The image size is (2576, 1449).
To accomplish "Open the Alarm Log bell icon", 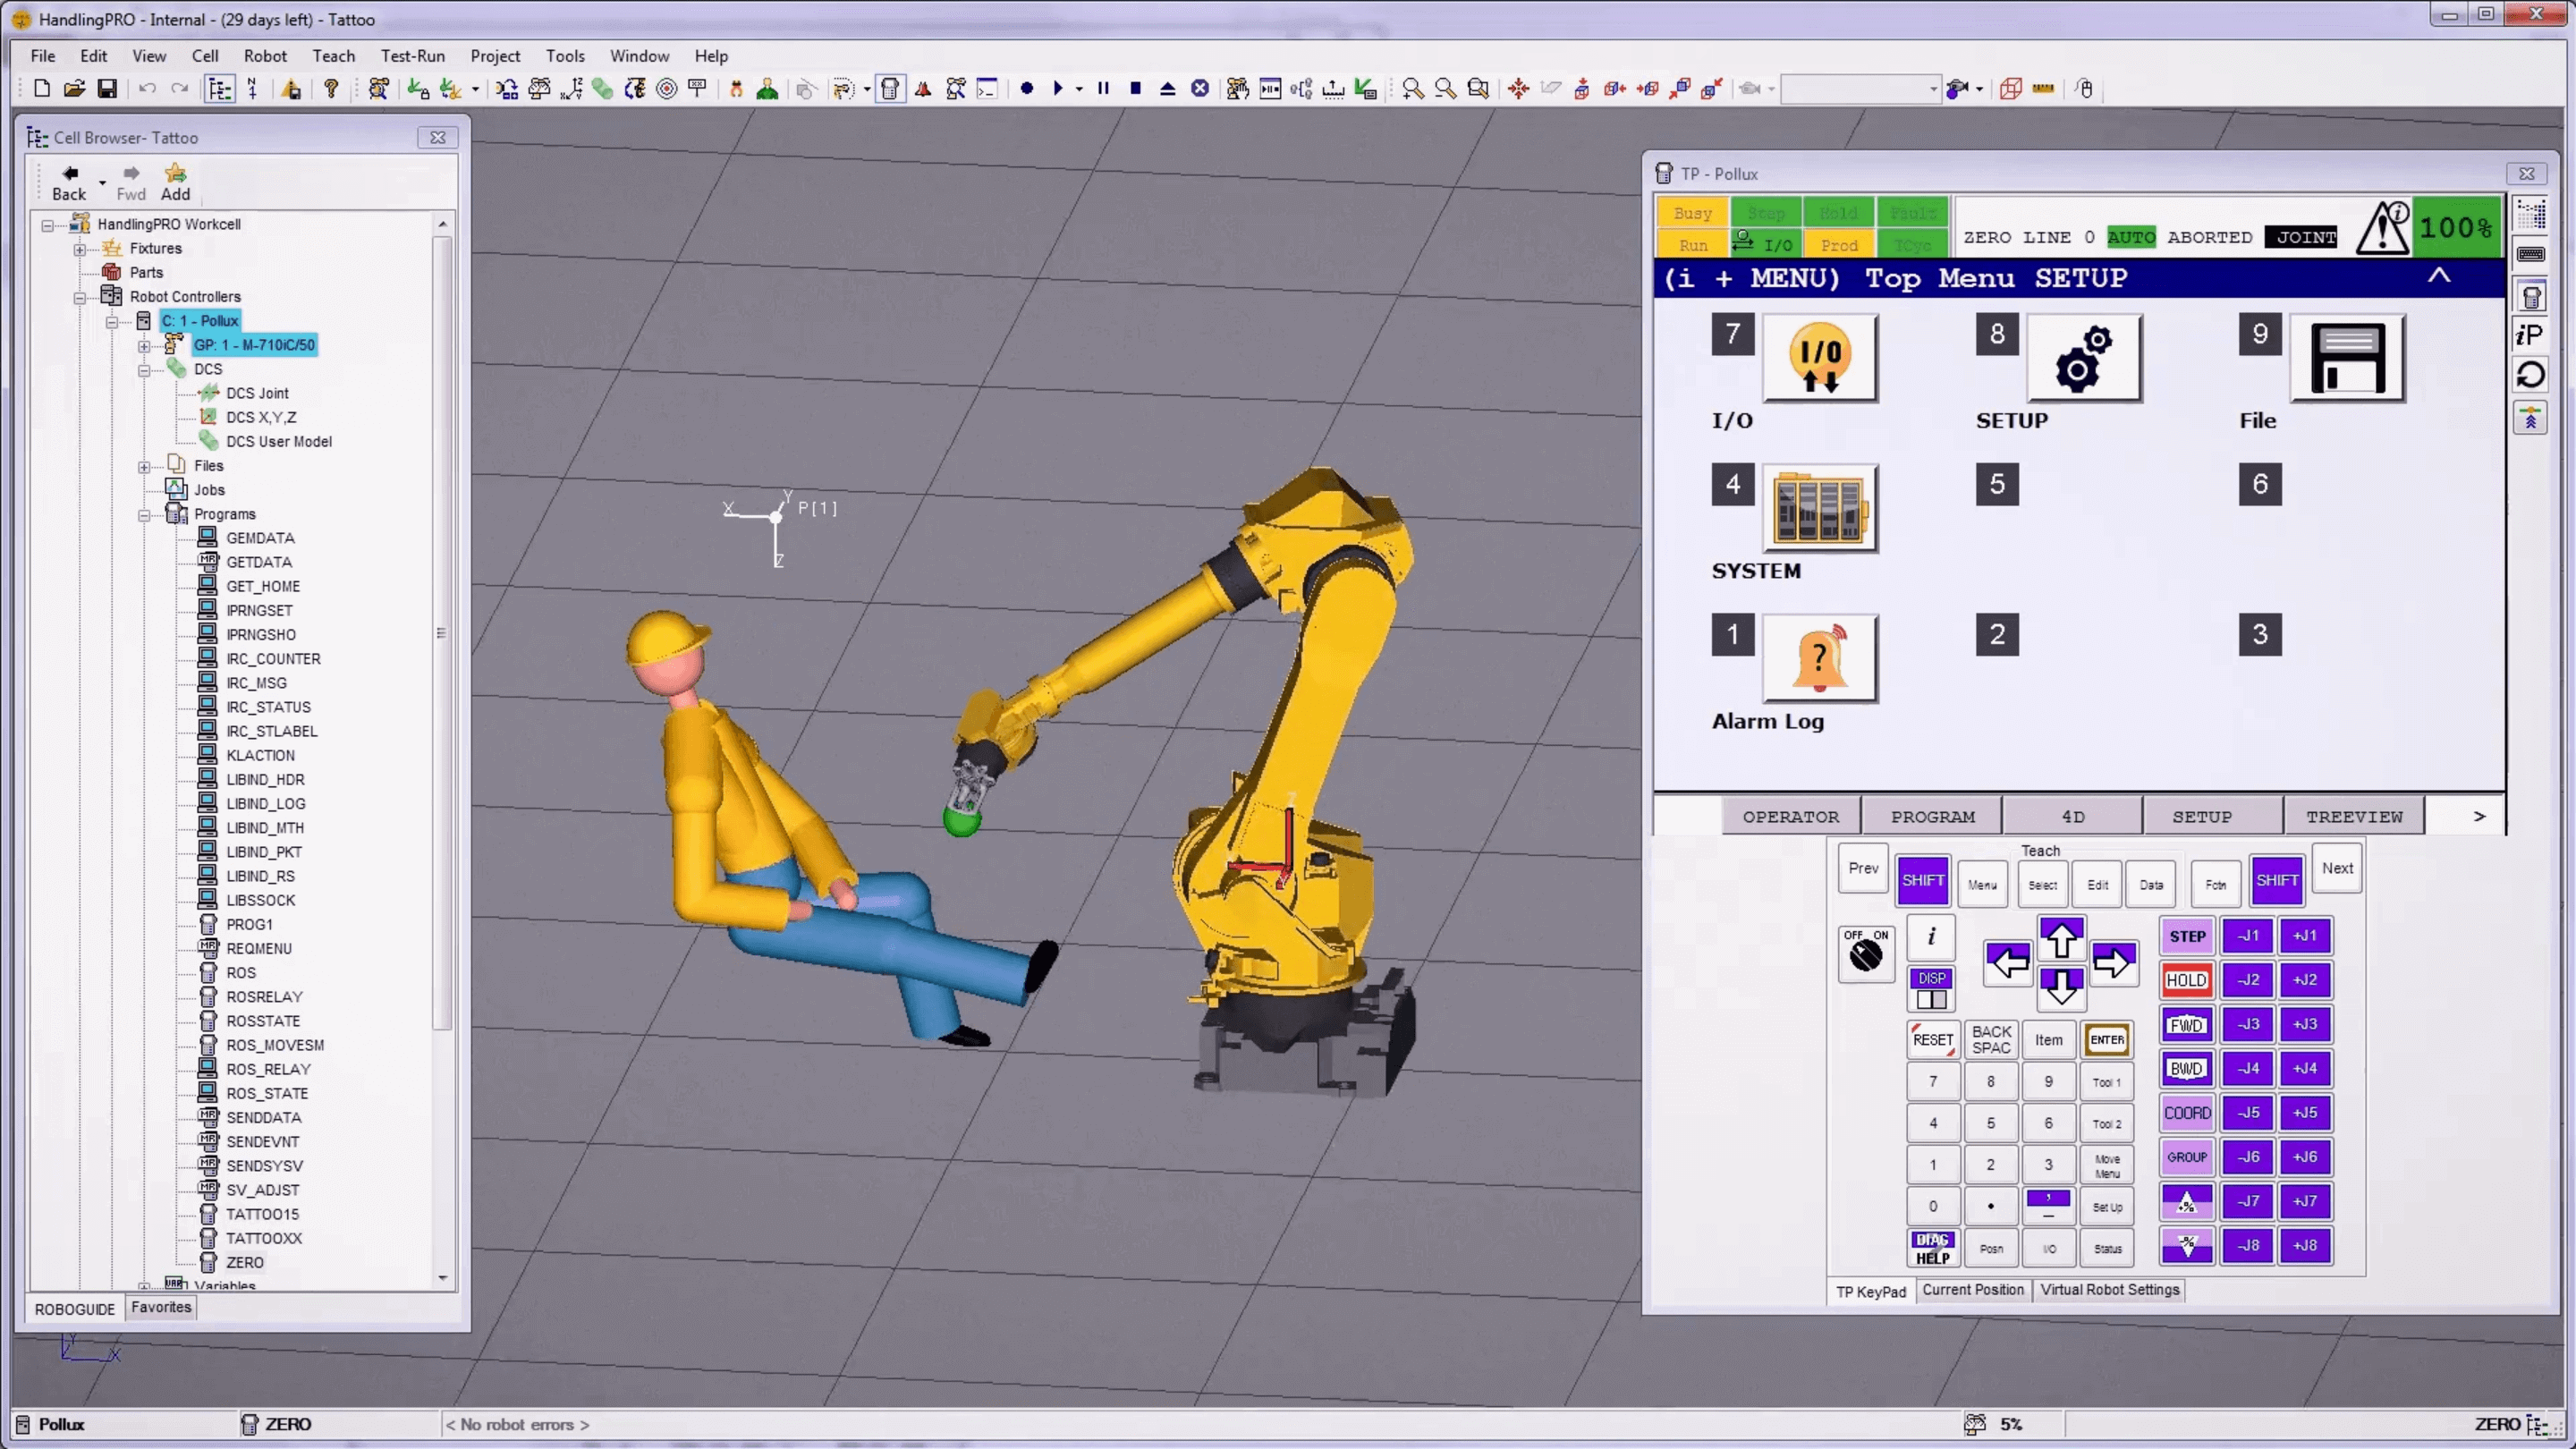I will click(1819, 658).
